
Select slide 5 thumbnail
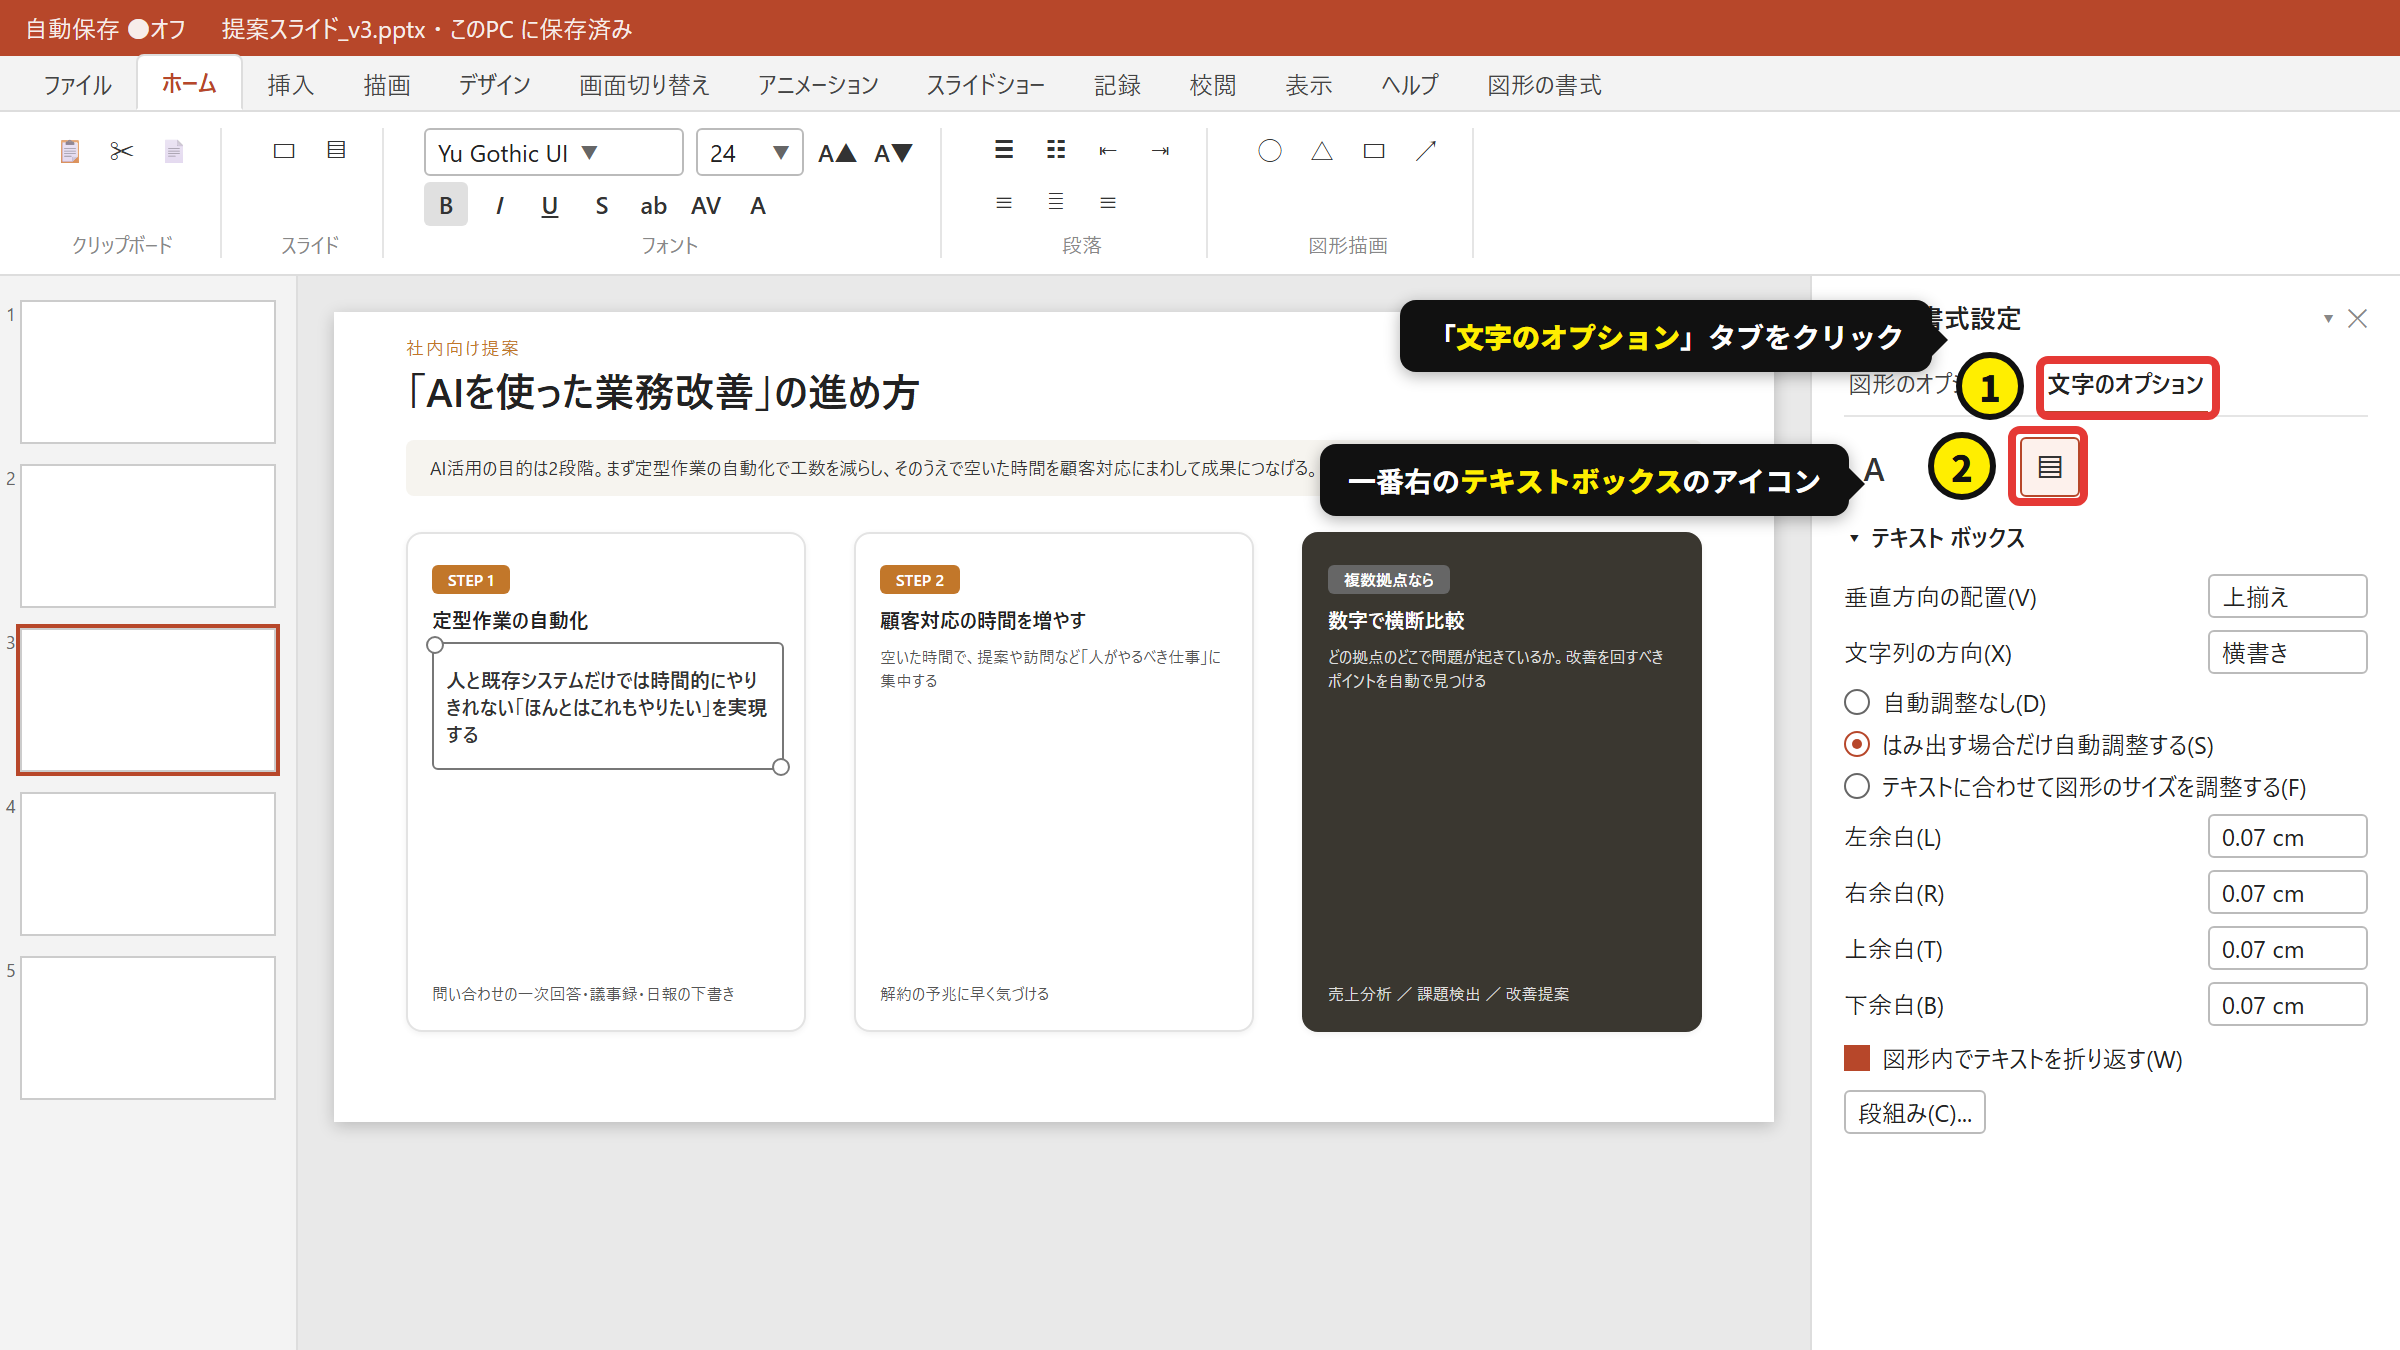[148, 1028]
